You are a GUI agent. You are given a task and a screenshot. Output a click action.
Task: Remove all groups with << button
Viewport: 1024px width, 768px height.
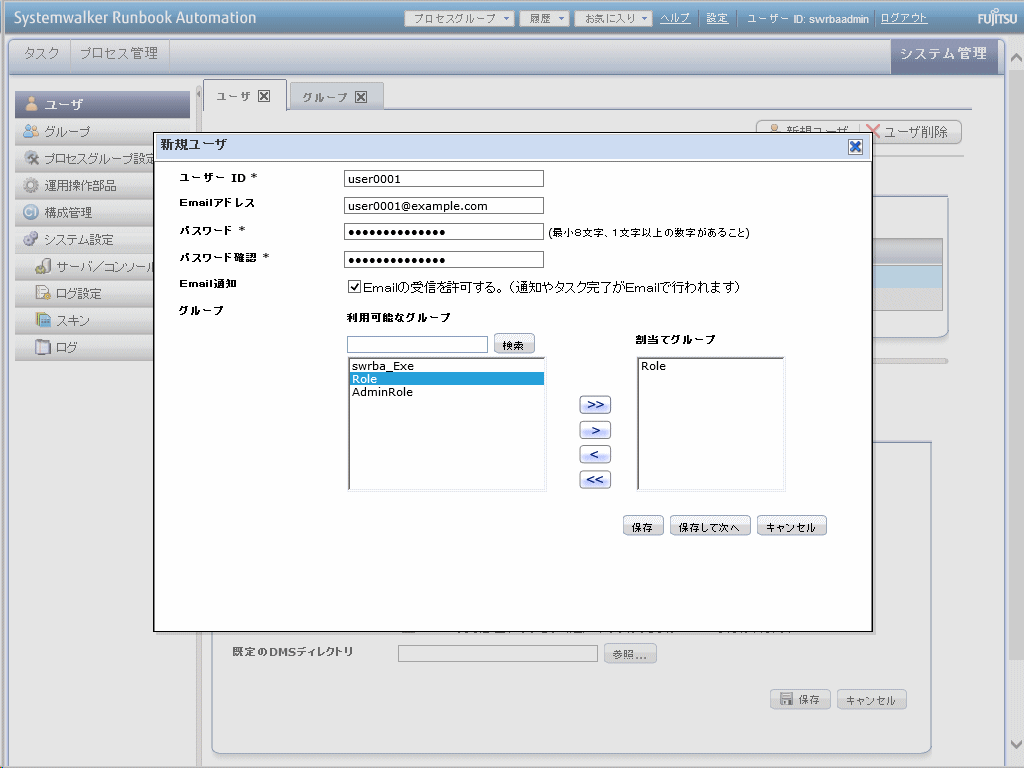(595, 479)
